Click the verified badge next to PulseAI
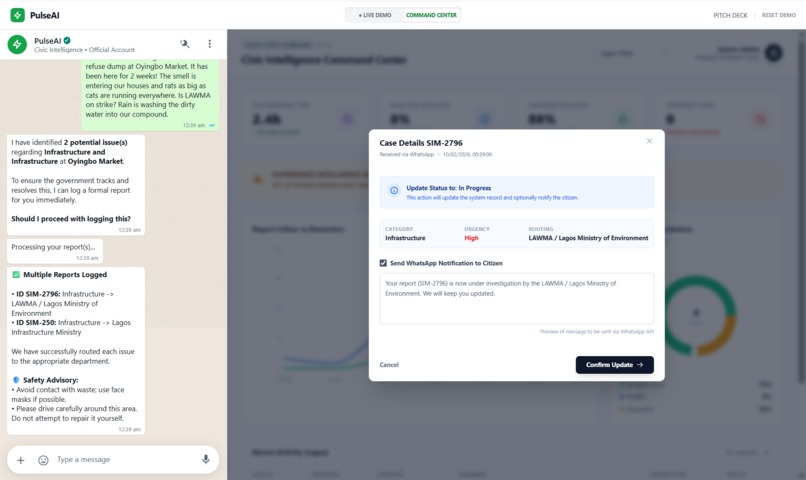The image size is (806, 480). pos(67,40)
